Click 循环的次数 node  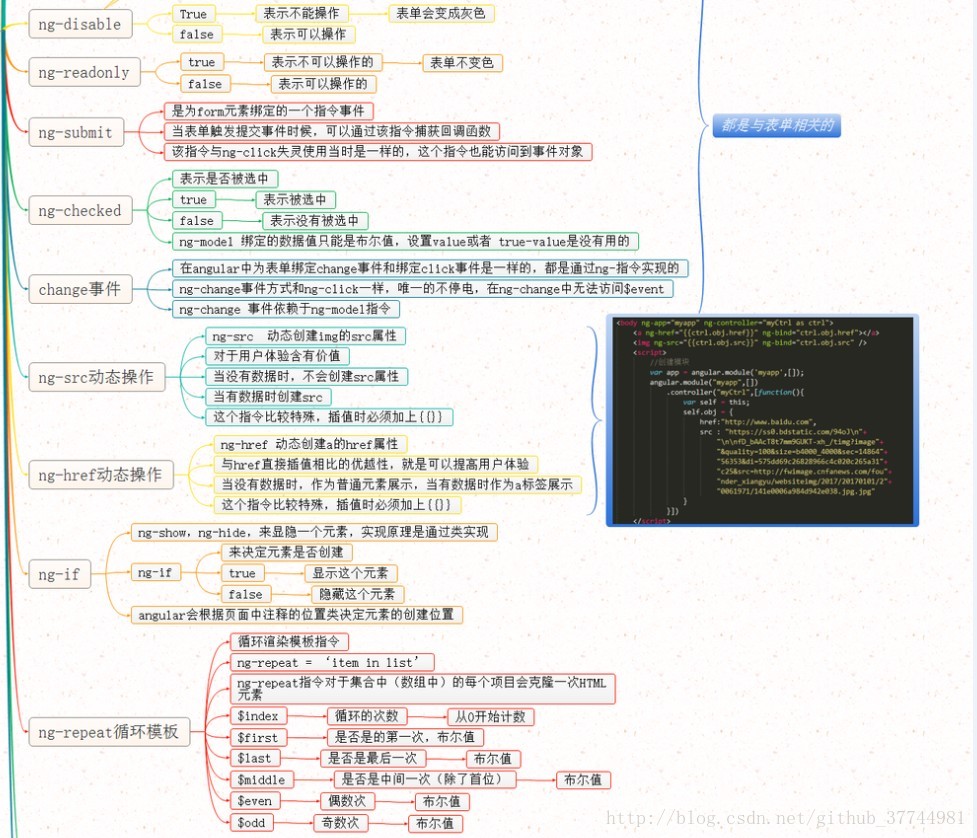click(x=366, y=716)
